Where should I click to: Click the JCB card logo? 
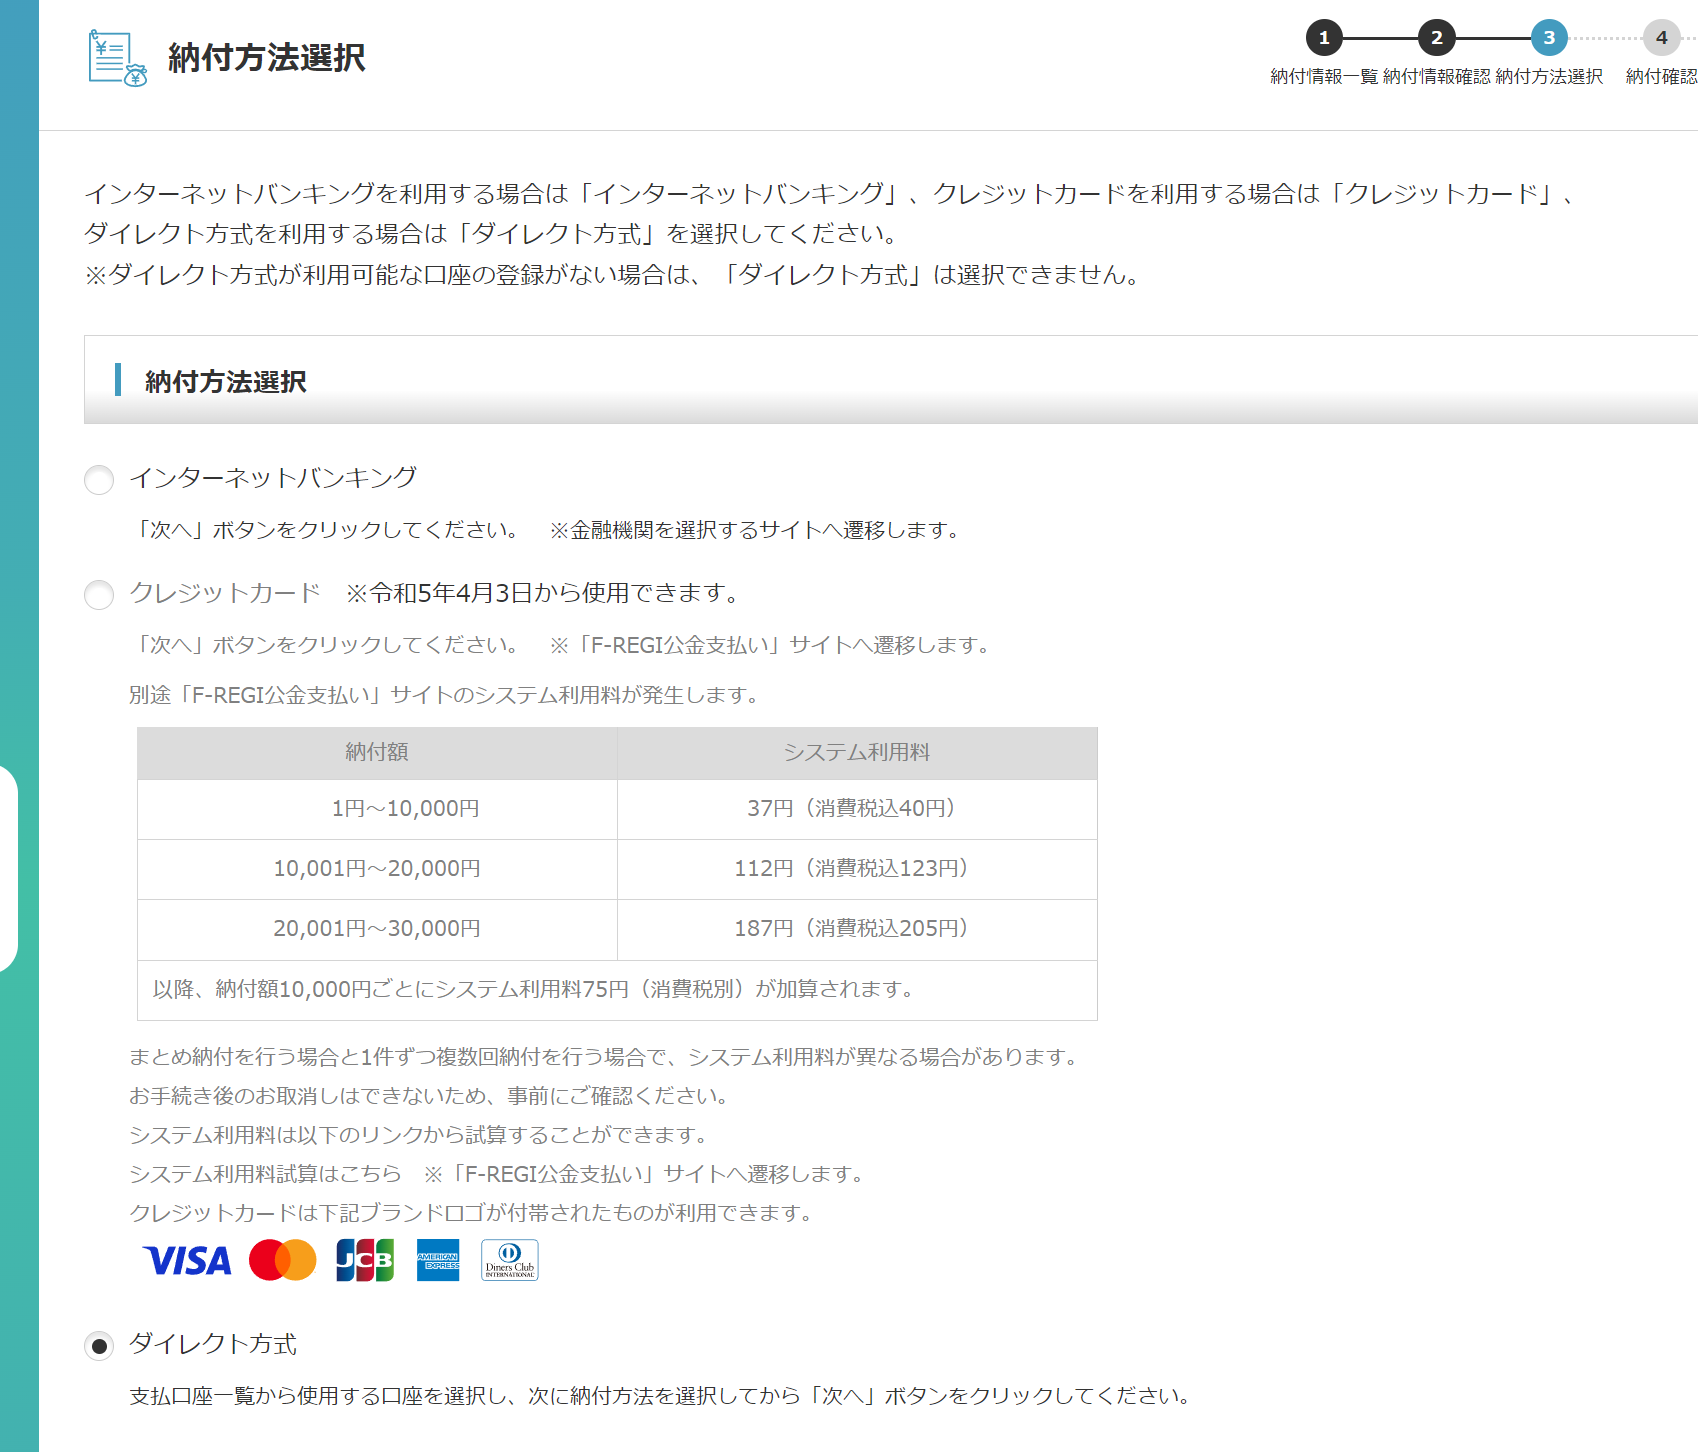[x=365, y=1260]
